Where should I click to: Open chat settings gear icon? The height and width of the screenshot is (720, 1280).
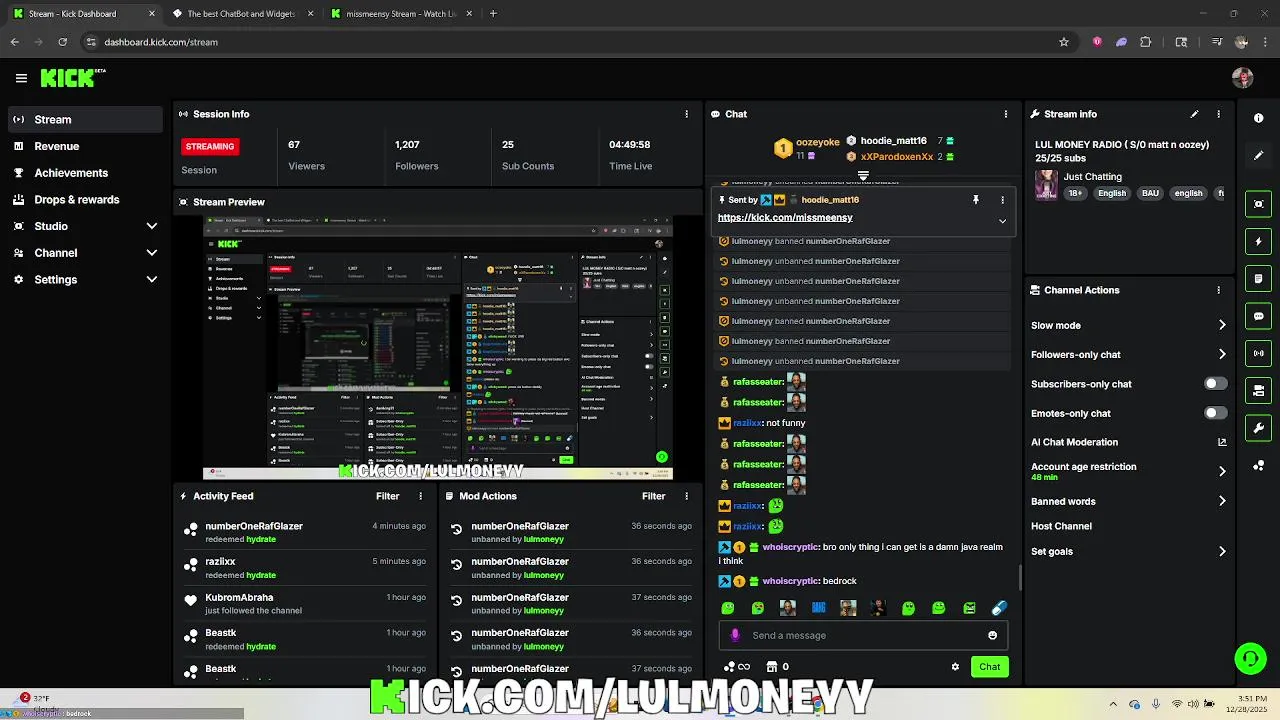tap(955, 667)
